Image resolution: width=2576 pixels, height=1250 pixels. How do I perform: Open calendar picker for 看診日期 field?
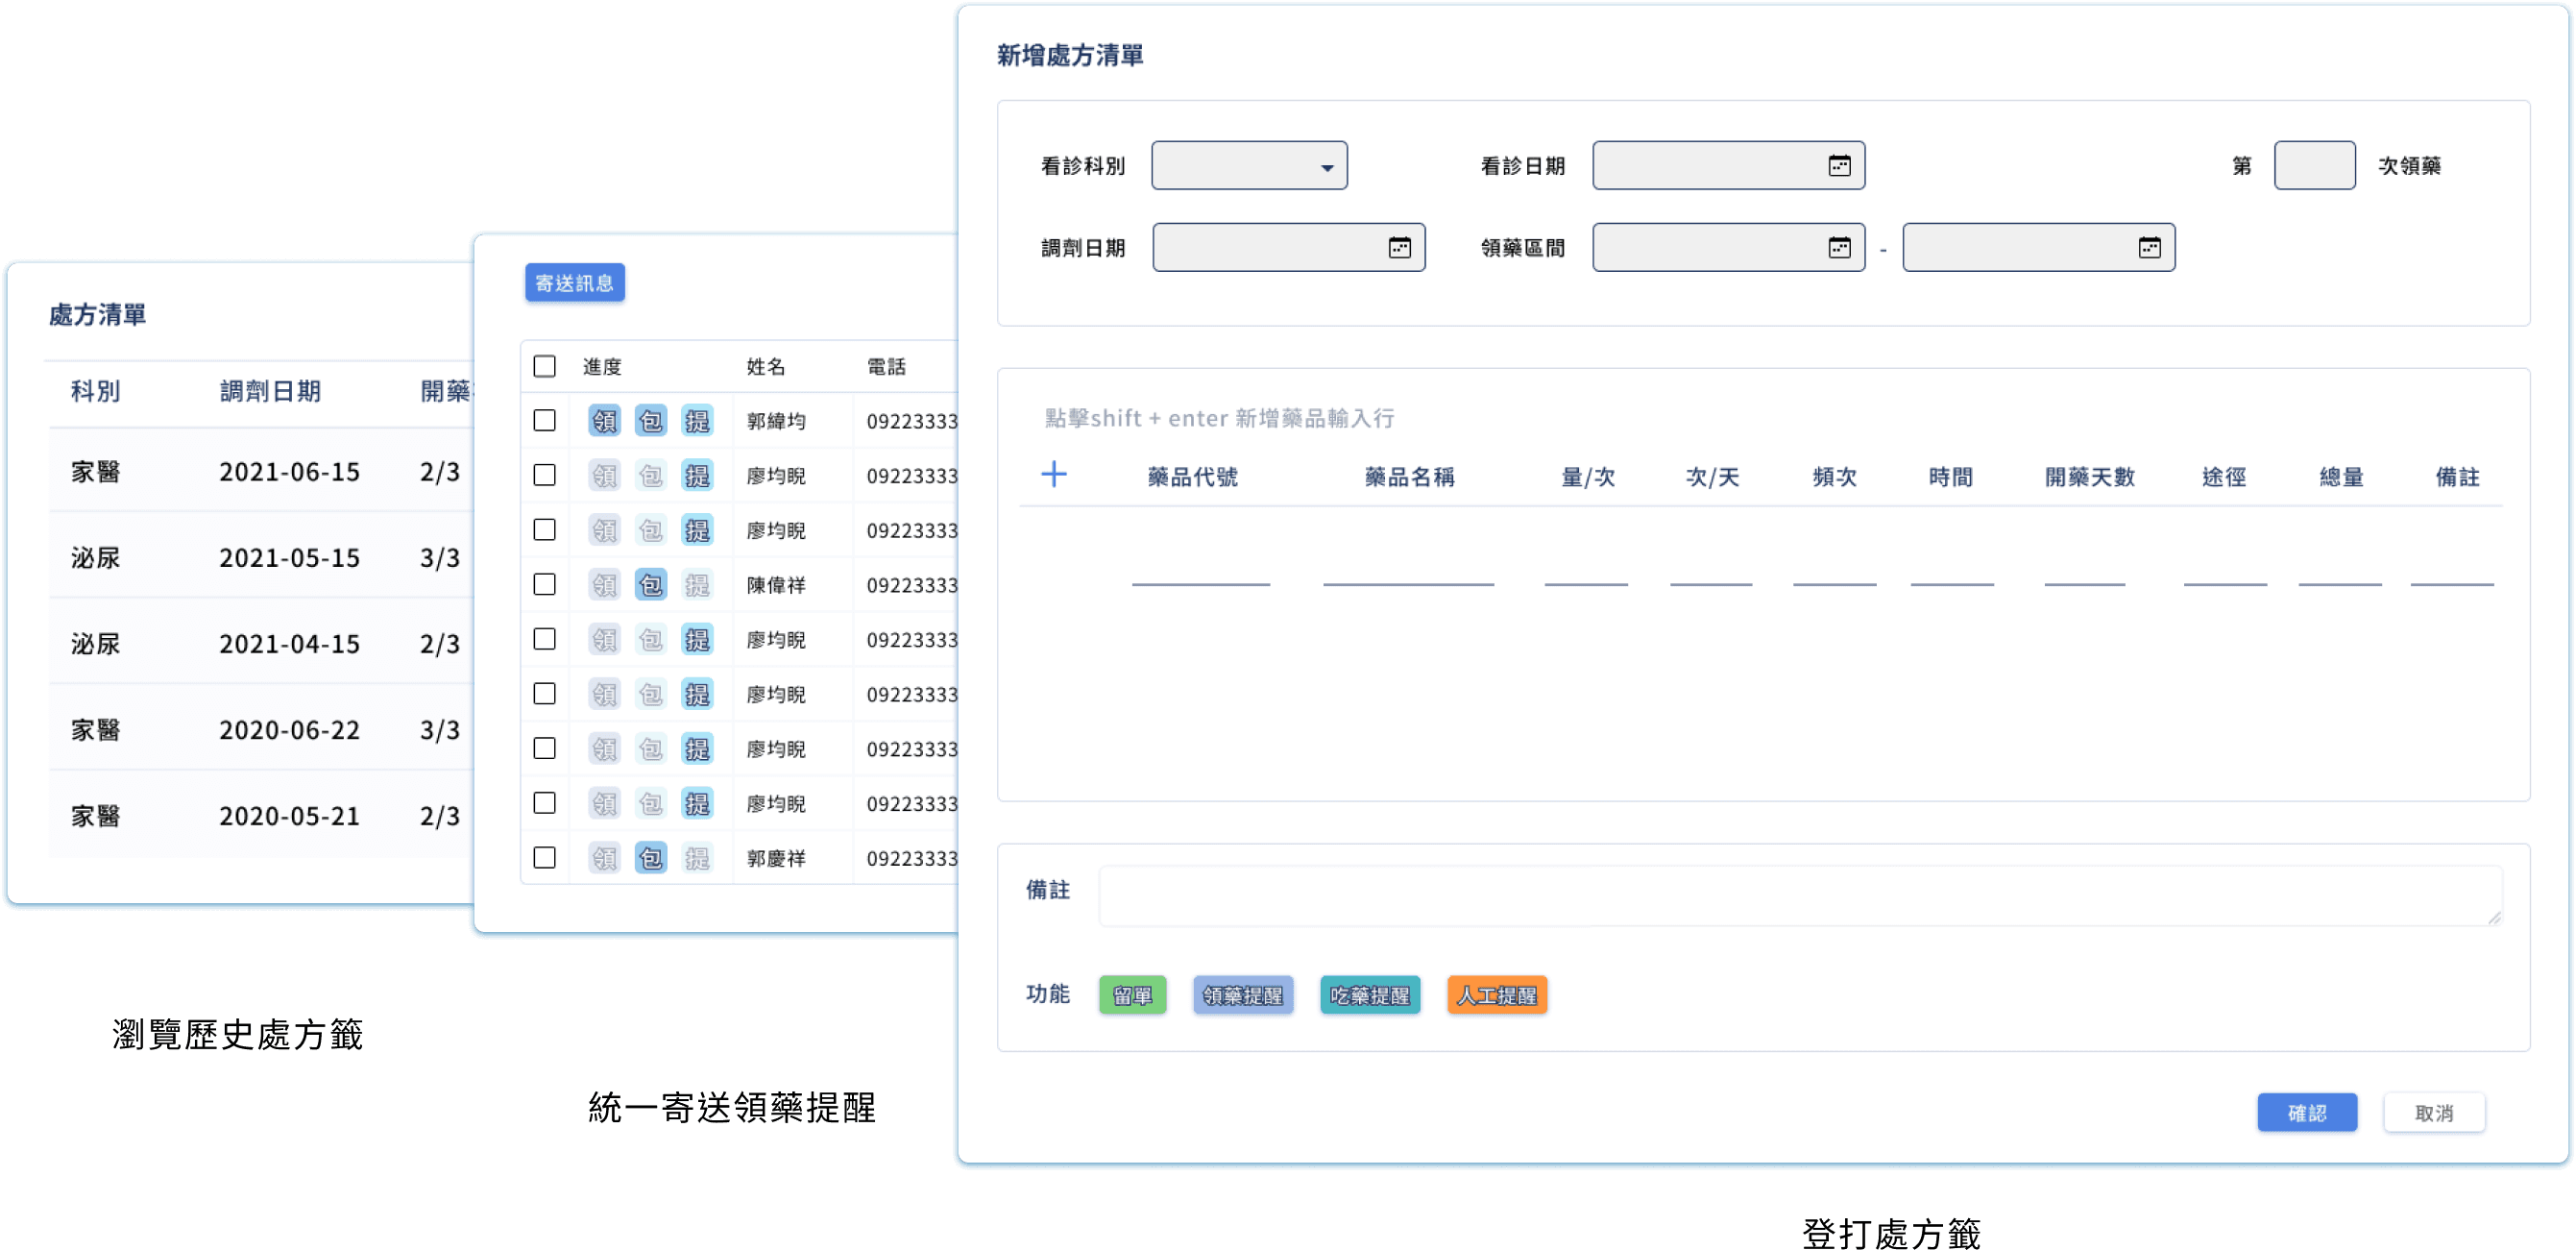pos(1839,166)
